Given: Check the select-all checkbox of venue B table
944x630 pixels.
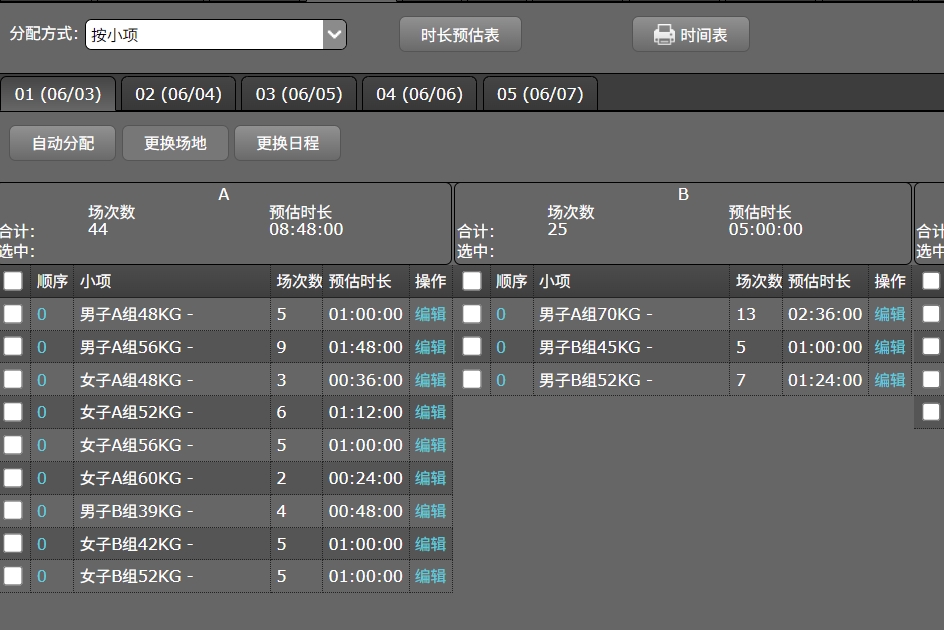Looking at the screenshot, I should click(471, 281).
